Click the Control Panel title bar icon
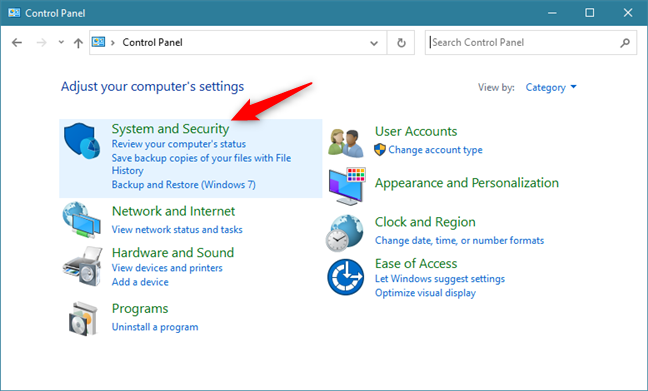The width and height of the screenshot is (648, 391). pos(14,13)
